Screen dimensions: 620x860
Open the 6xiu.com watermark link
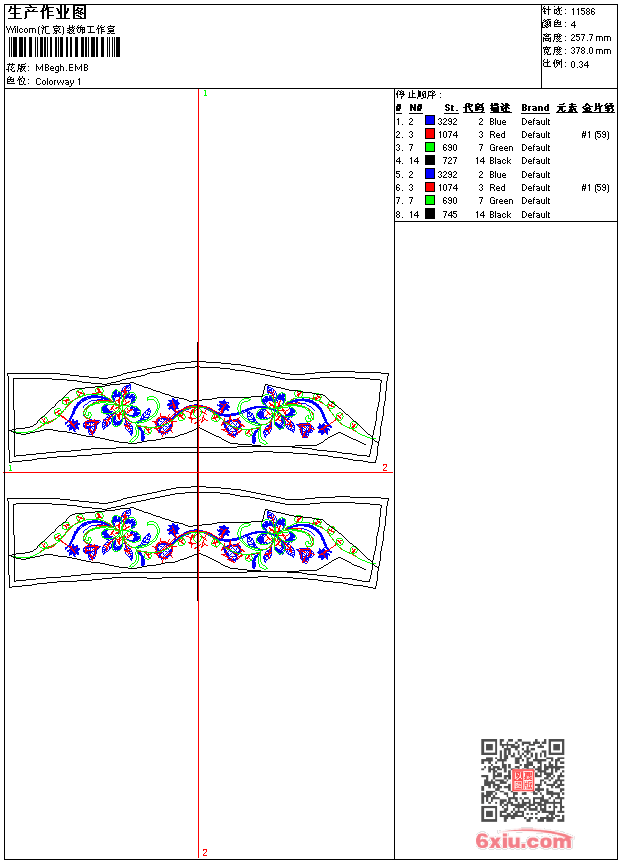pos(523,840)
